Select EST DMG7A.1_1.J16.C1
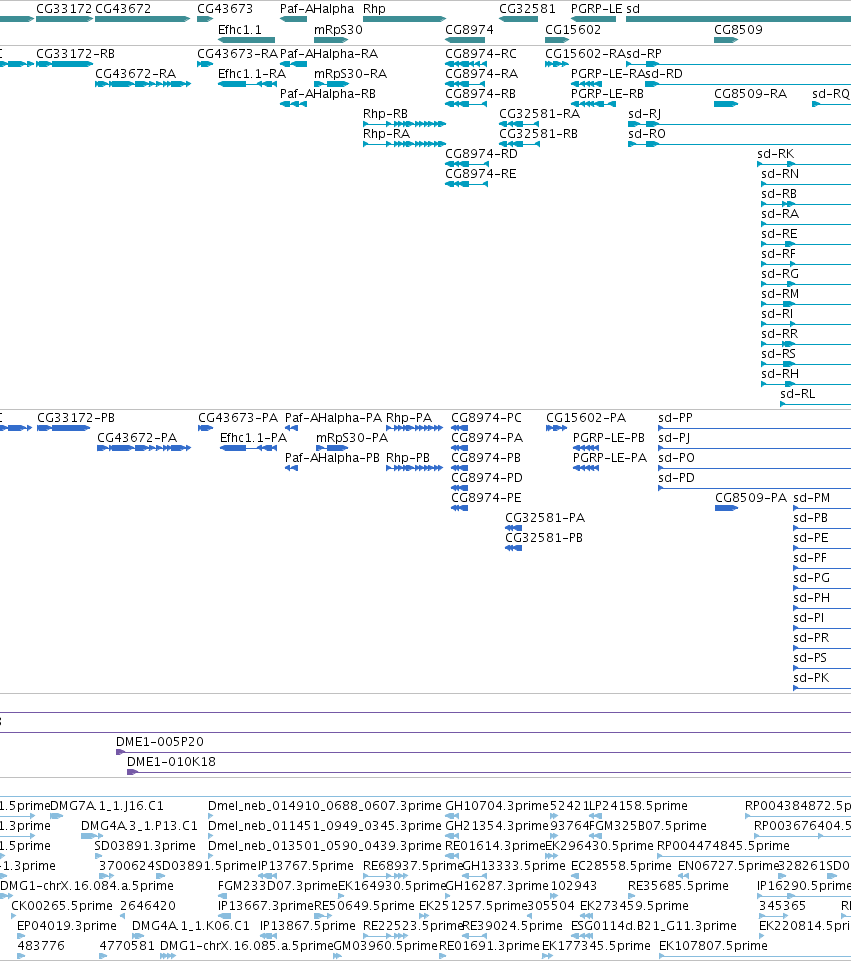 107,806
